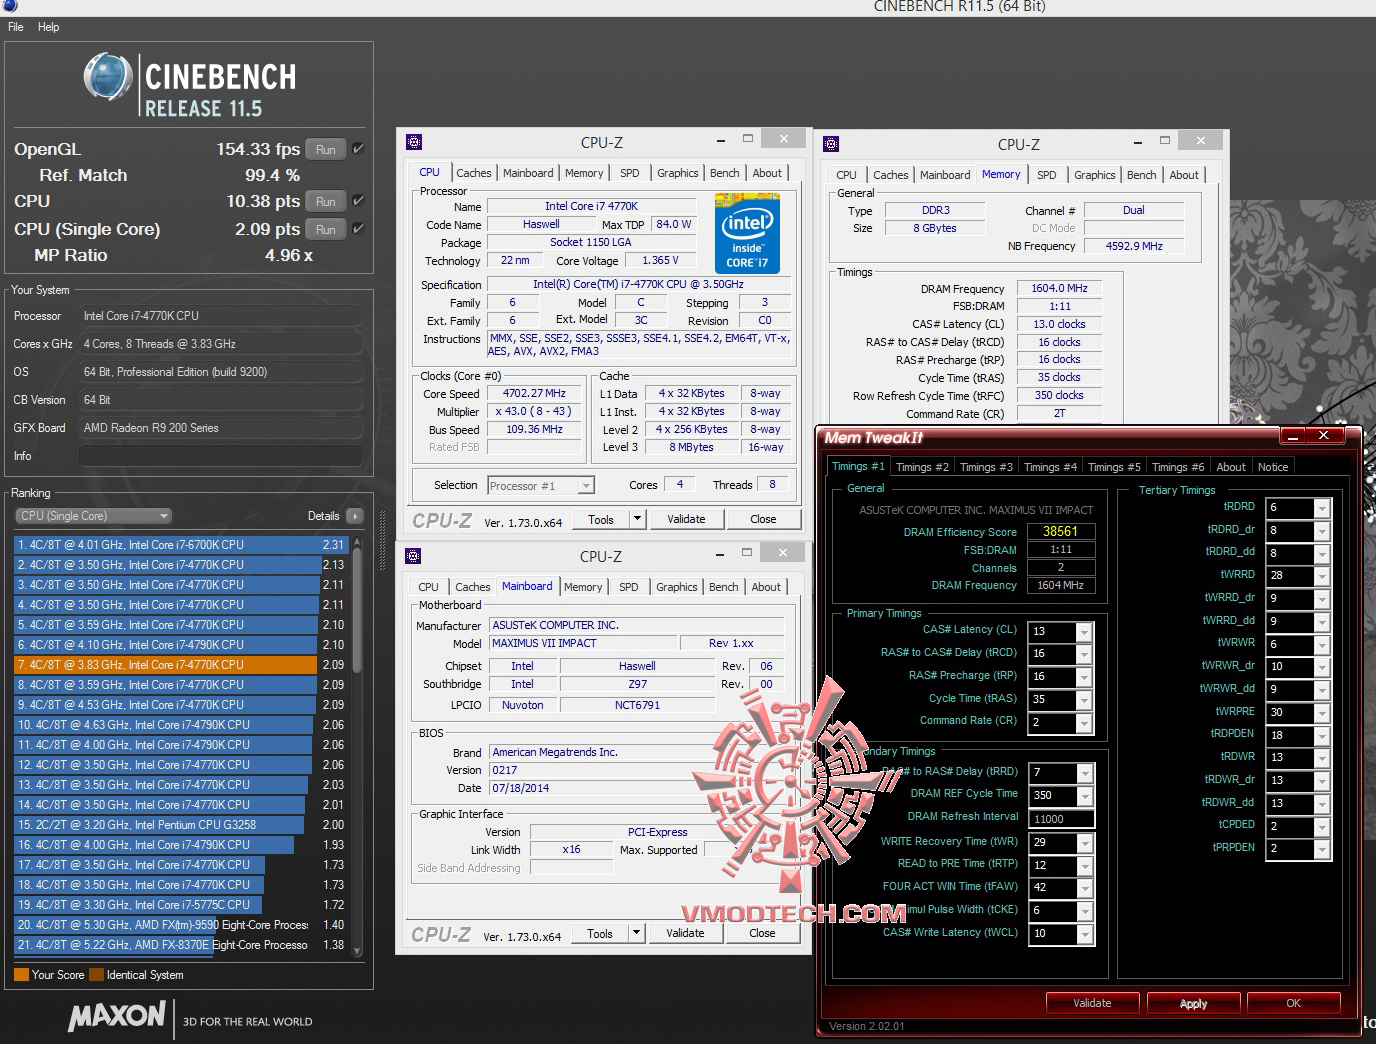Toggle the OpenGL test checkbox
The image size is (1376, 1044).
coord(358,149)
